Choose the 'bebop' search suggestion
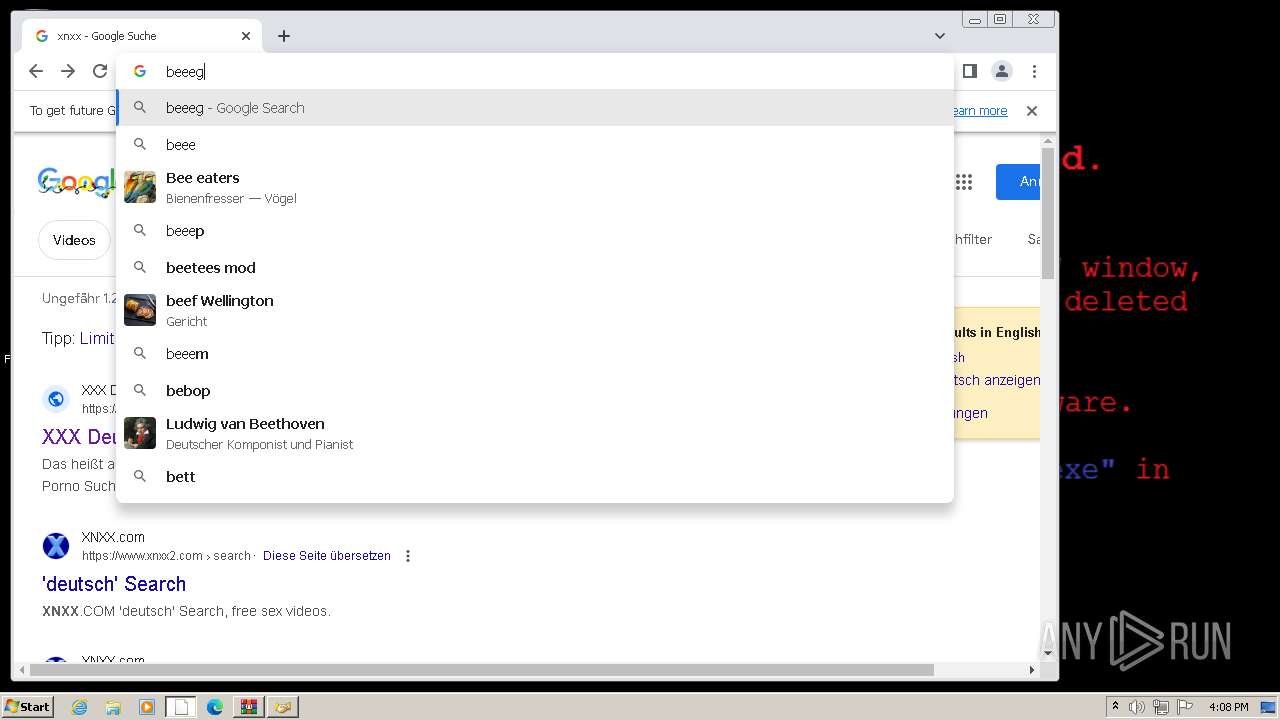Image resolution: width=1280 pixels, height=720 pixels. coord(535,391)
